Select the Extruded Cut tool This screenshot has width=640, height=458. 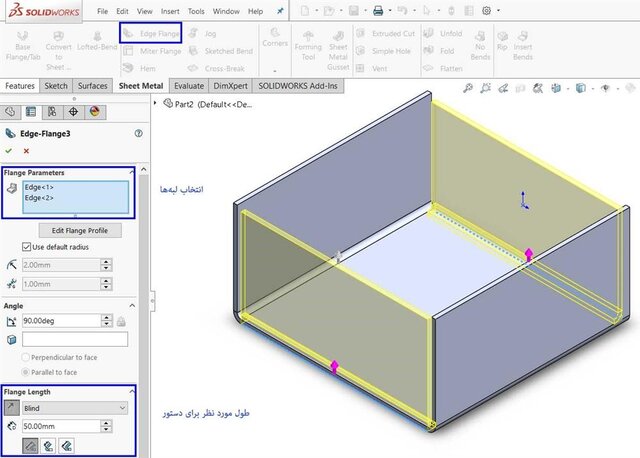tap(385, 33)
